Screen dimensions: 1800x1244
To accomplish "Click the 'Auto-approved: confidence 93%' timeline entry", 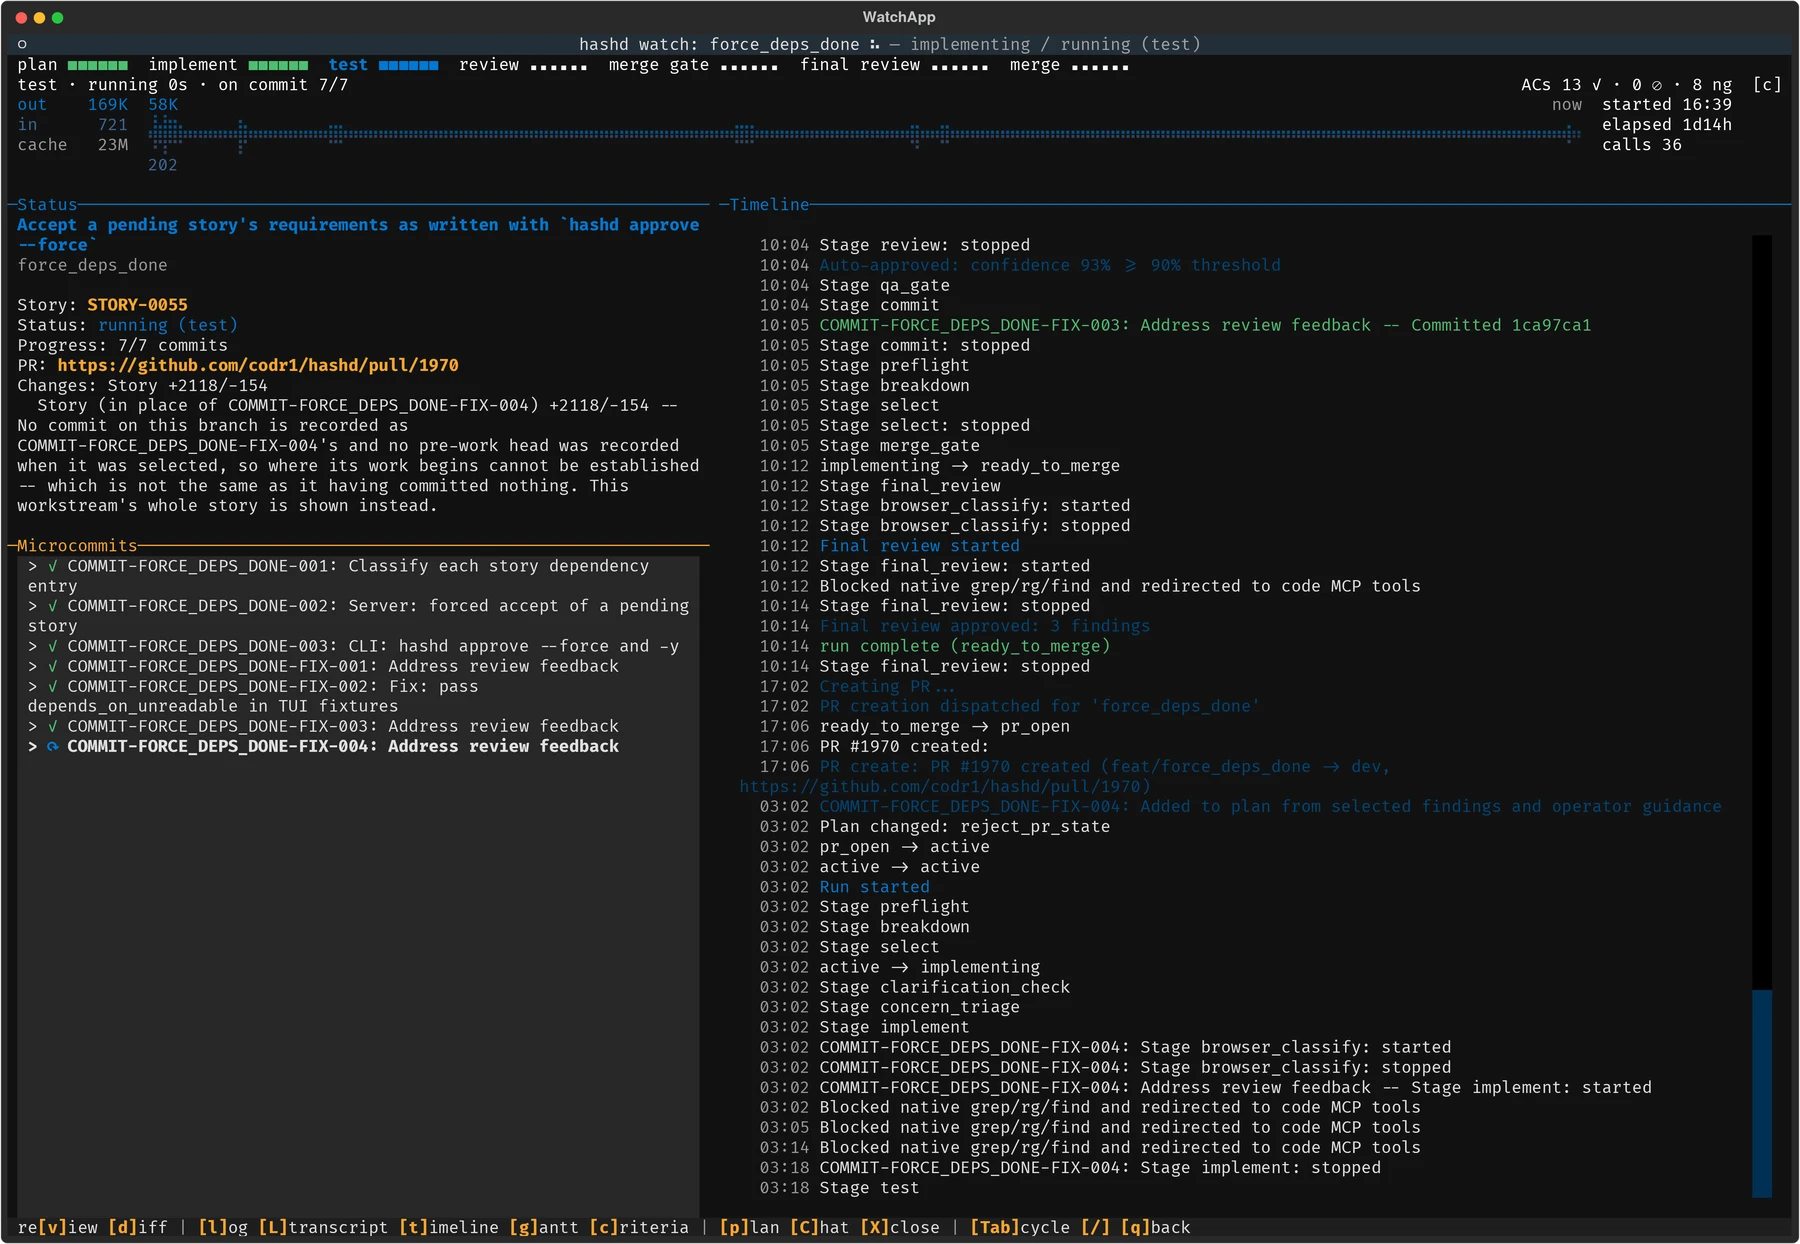I will click(x=1050, y=265).
